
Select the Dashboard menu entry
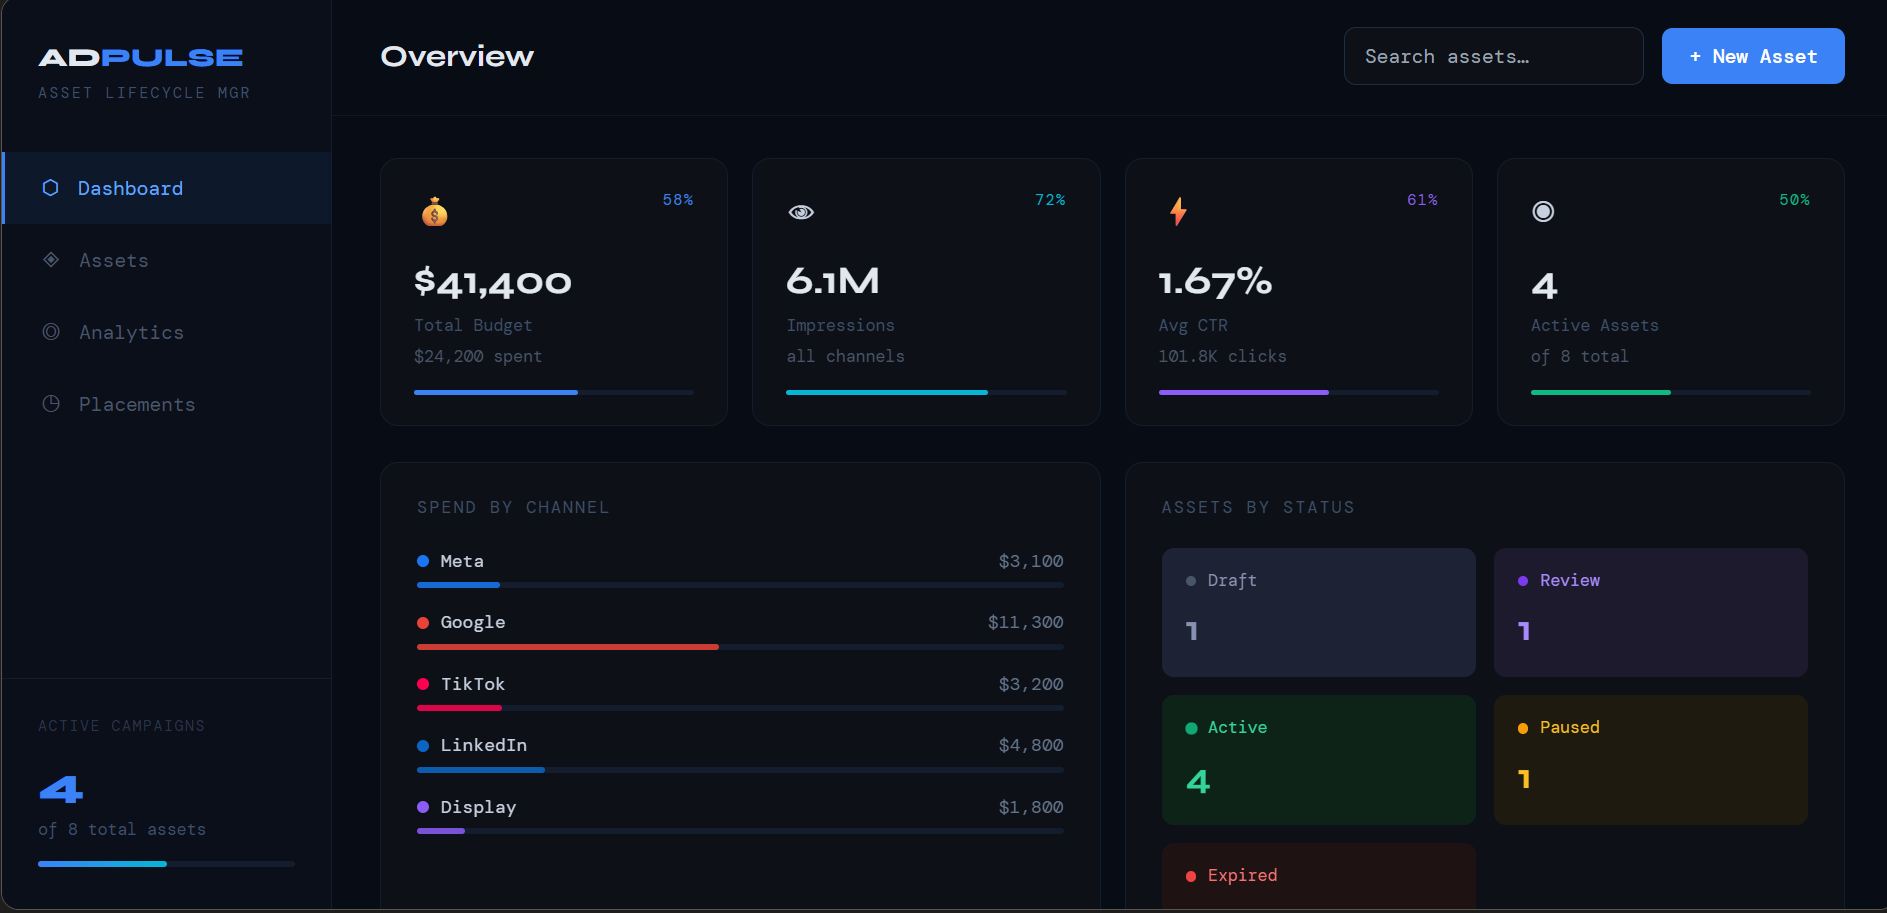click(130, 188)
